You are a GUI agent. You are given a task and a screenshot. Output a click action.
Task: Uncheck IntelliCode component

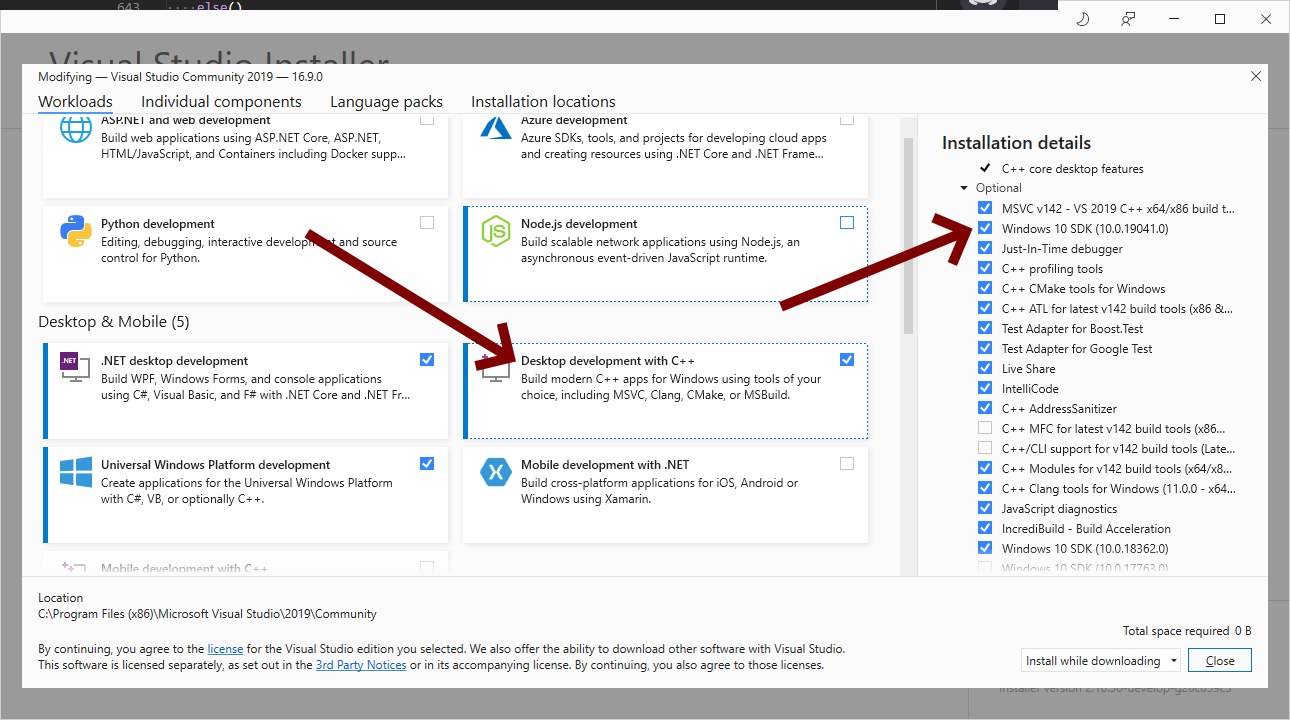985,388
